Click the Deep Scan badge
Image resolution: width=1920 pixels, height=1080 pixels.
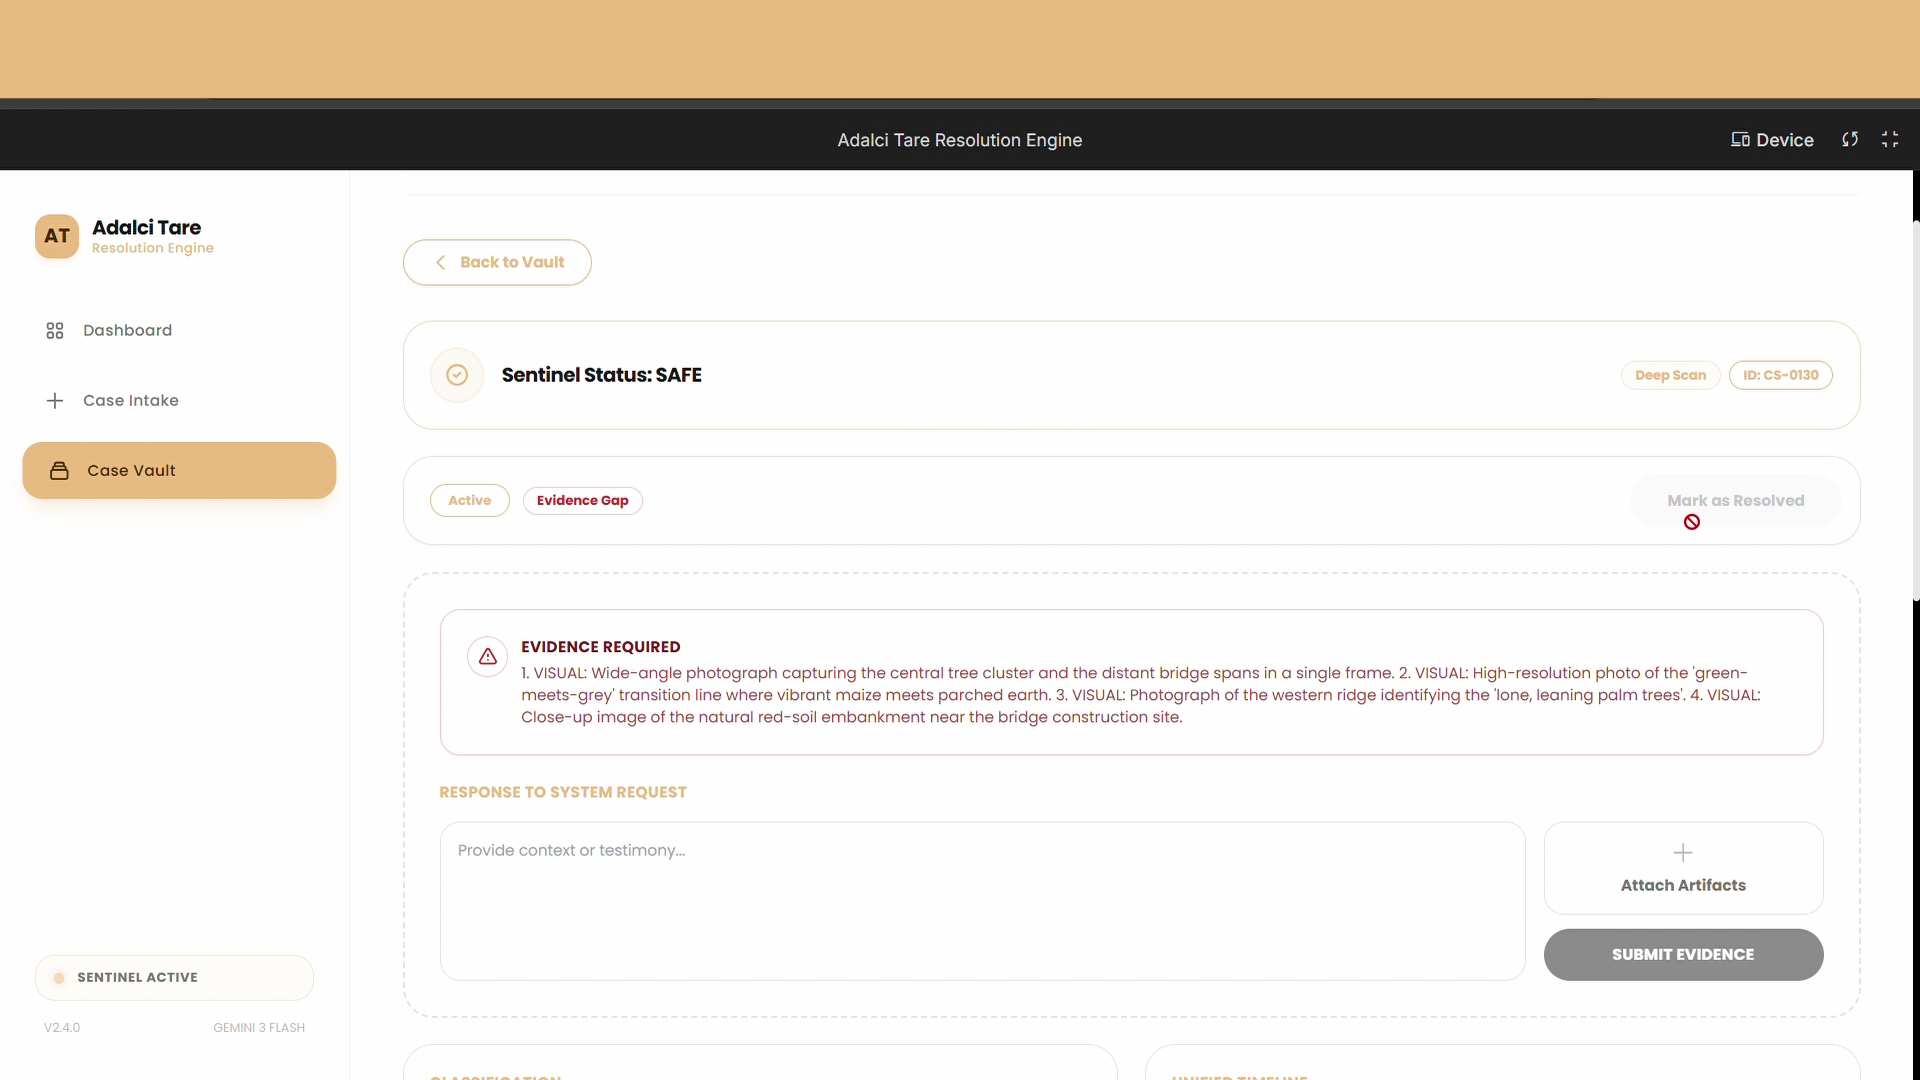coord(1670,376)
